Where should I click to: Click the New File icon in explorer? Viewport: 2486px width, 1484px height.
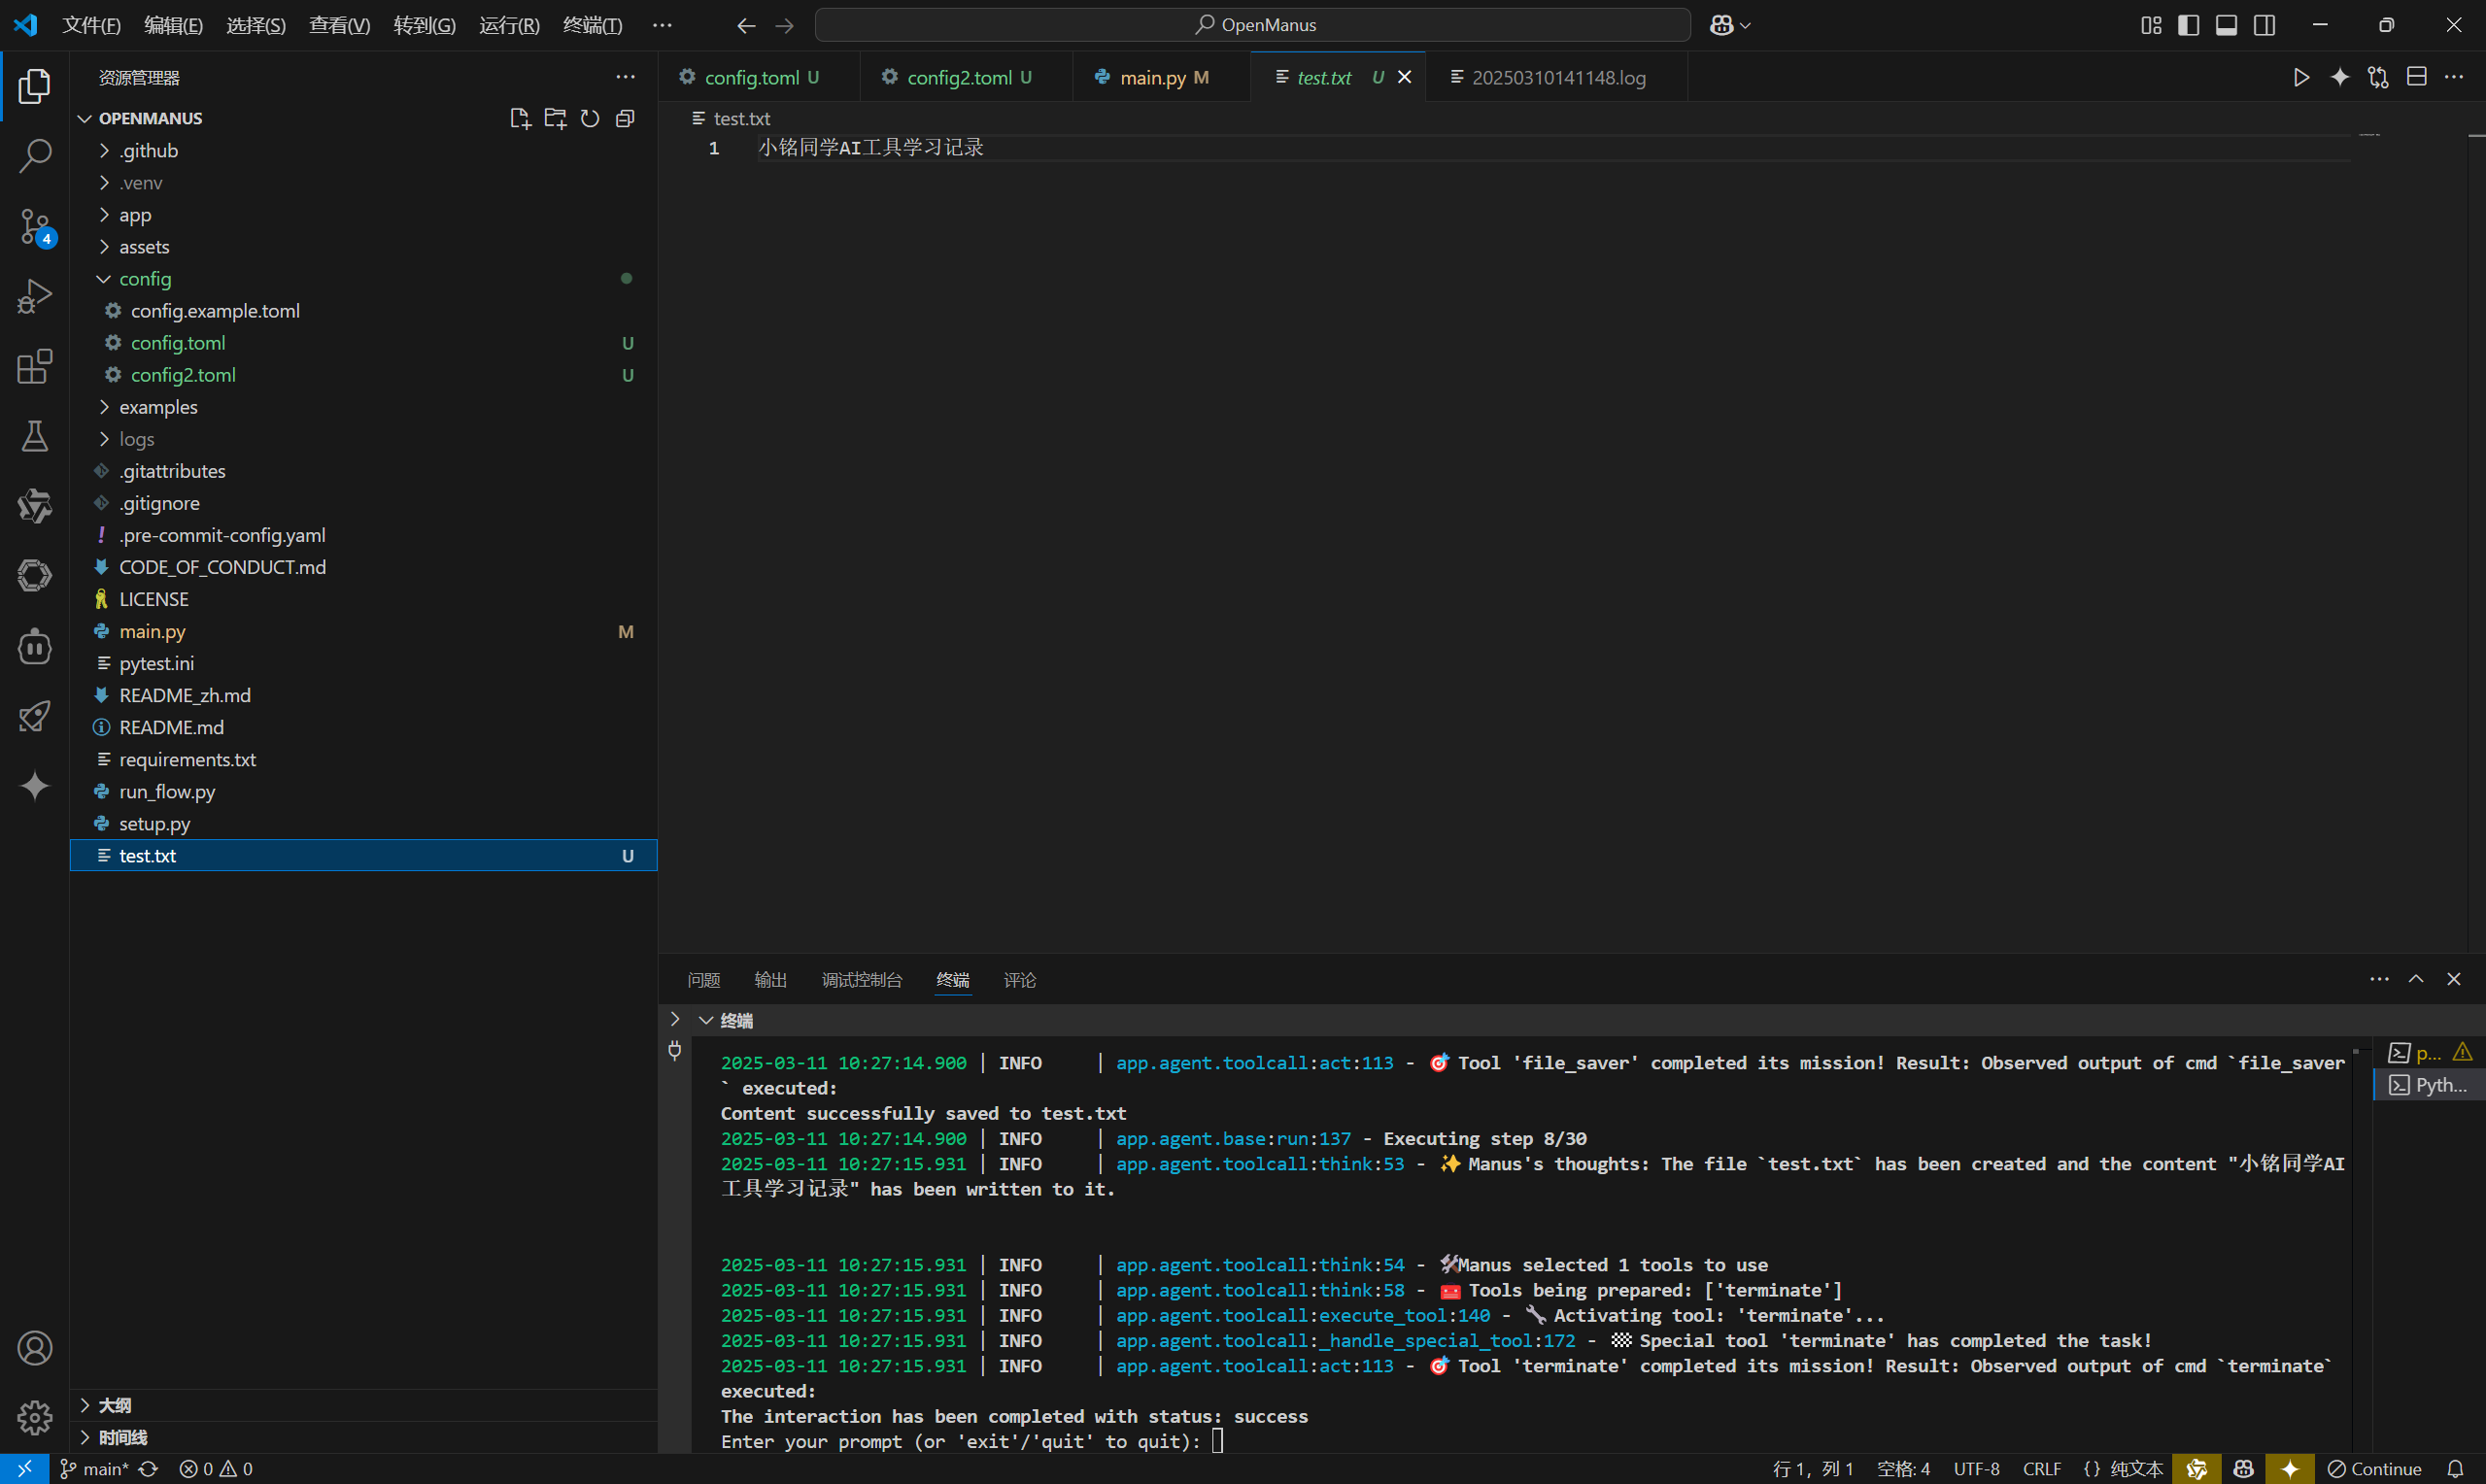point(519,119)
